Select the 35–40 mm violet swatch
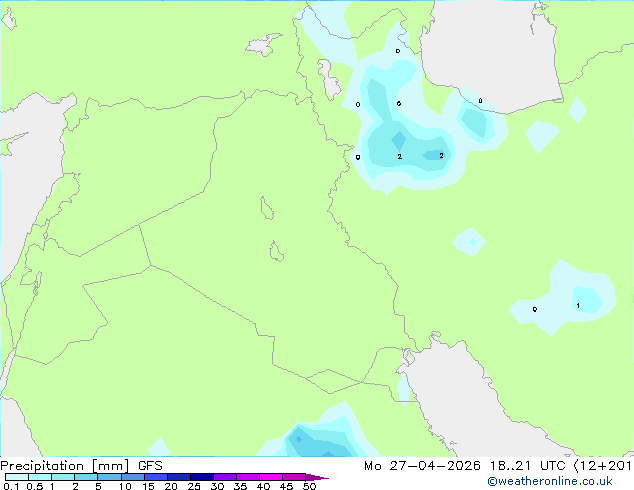634x490 pixels. [247, 477]
